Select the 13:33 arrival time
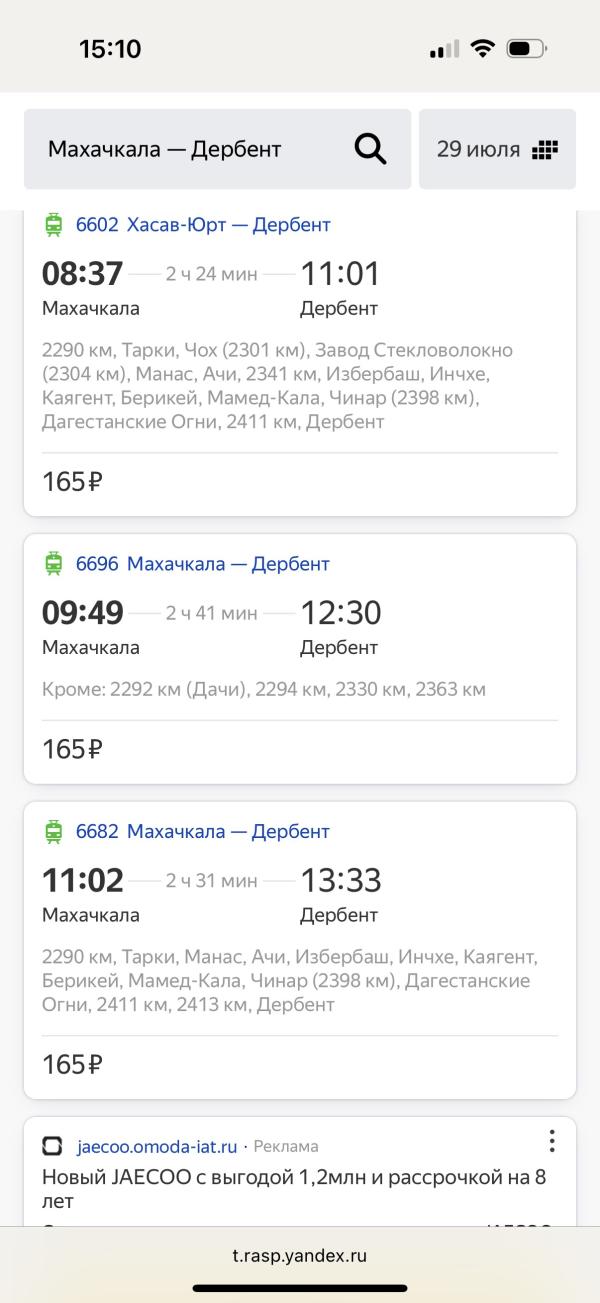The image size is (600, 1303). tap(341, 881)
